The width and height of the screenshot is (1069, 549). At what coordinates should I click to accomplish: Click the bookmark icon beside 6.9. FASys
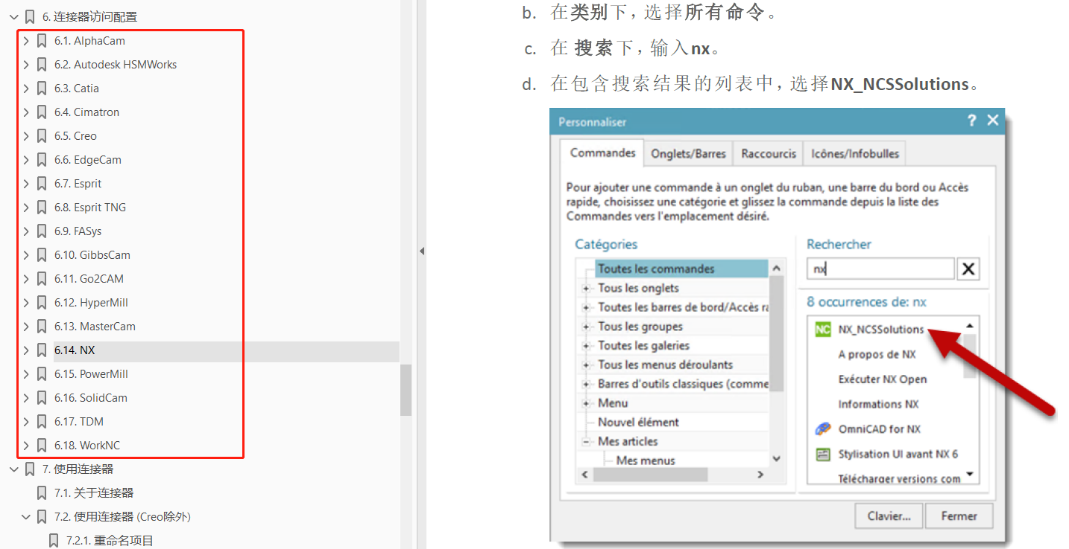coord(42,231)
